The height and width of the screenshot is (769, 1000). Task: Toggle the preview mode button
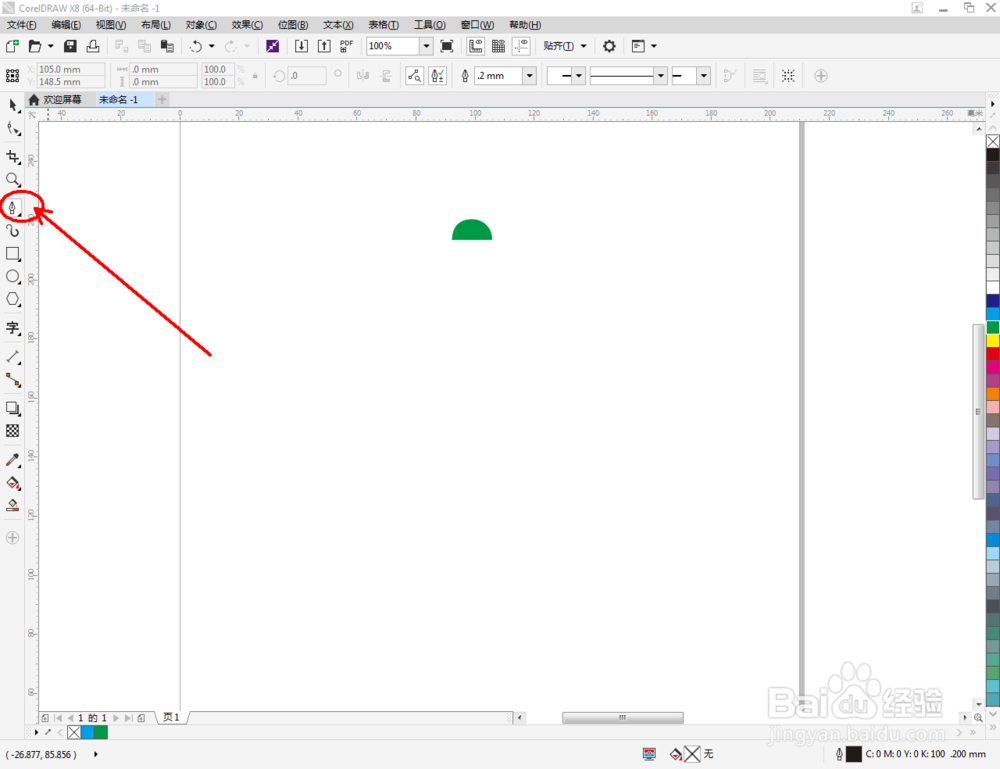click(415, 76)
